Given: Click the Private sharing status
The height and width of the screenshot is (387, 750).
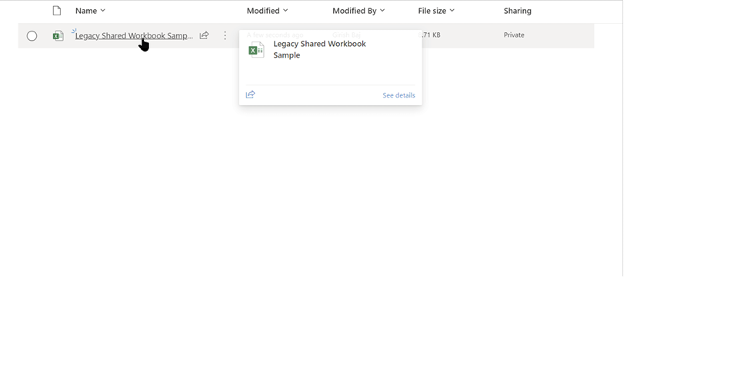Looking at the screenshot, I should pos(514,35).
